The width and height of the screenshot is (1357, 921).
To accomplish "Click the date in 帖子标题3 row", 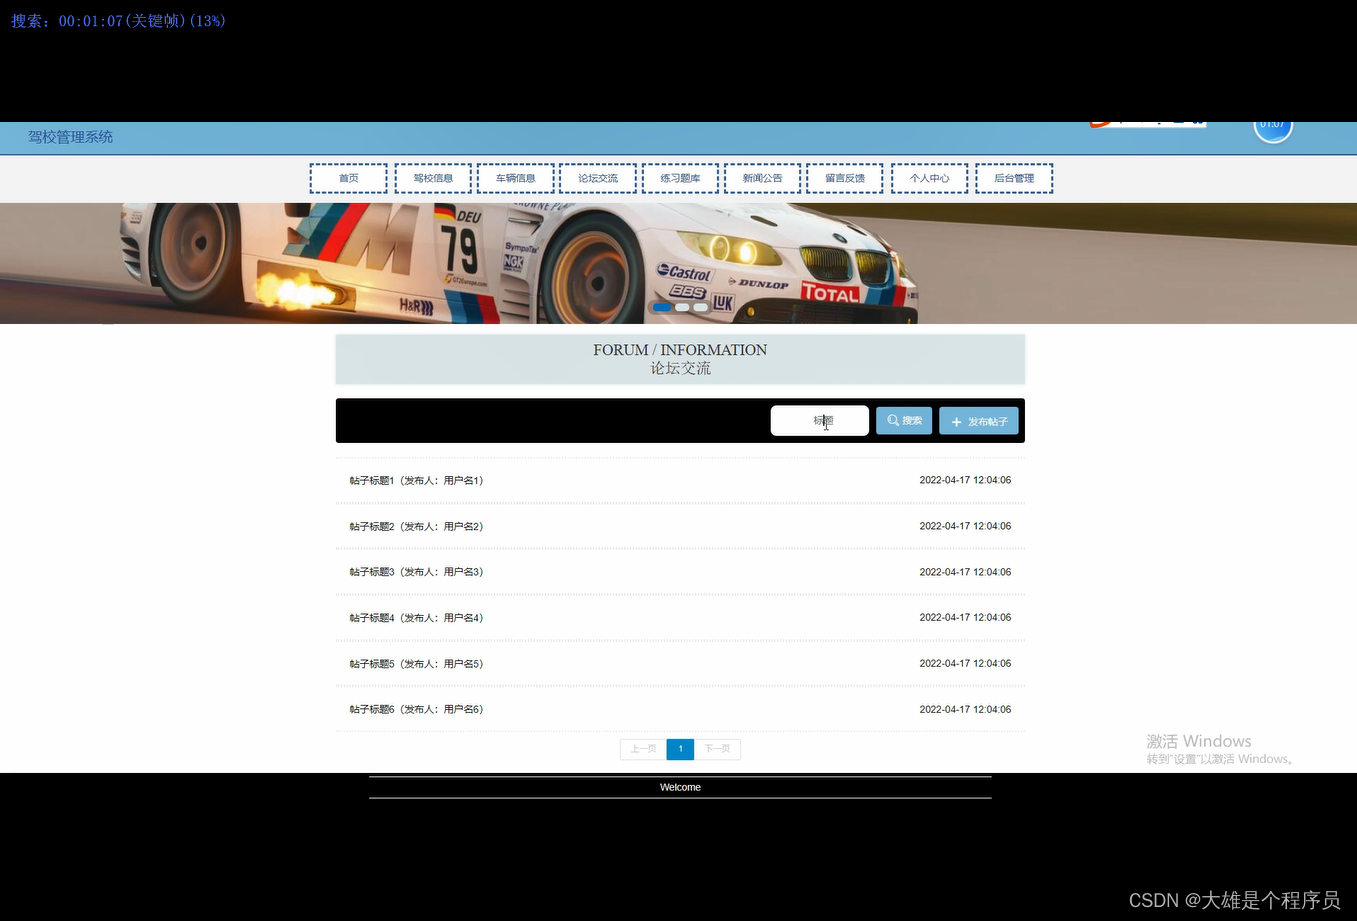I will (x=965, y=572).
